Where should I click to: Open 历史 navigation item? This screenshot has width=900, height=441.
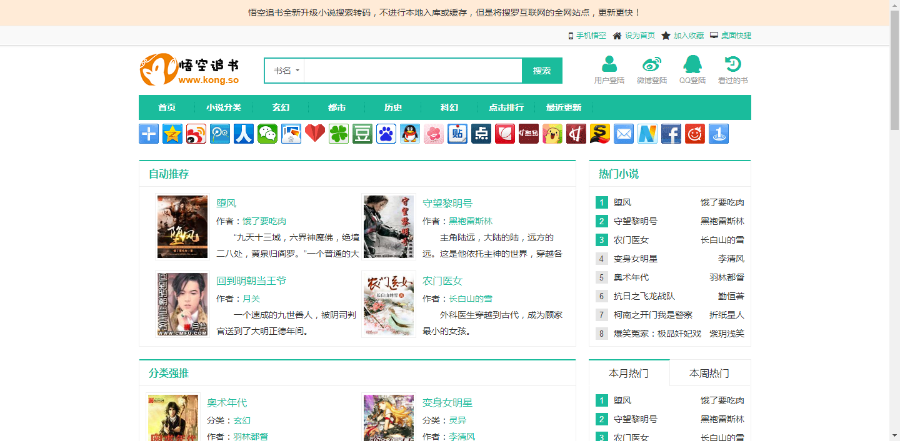(x=393, y=107)
